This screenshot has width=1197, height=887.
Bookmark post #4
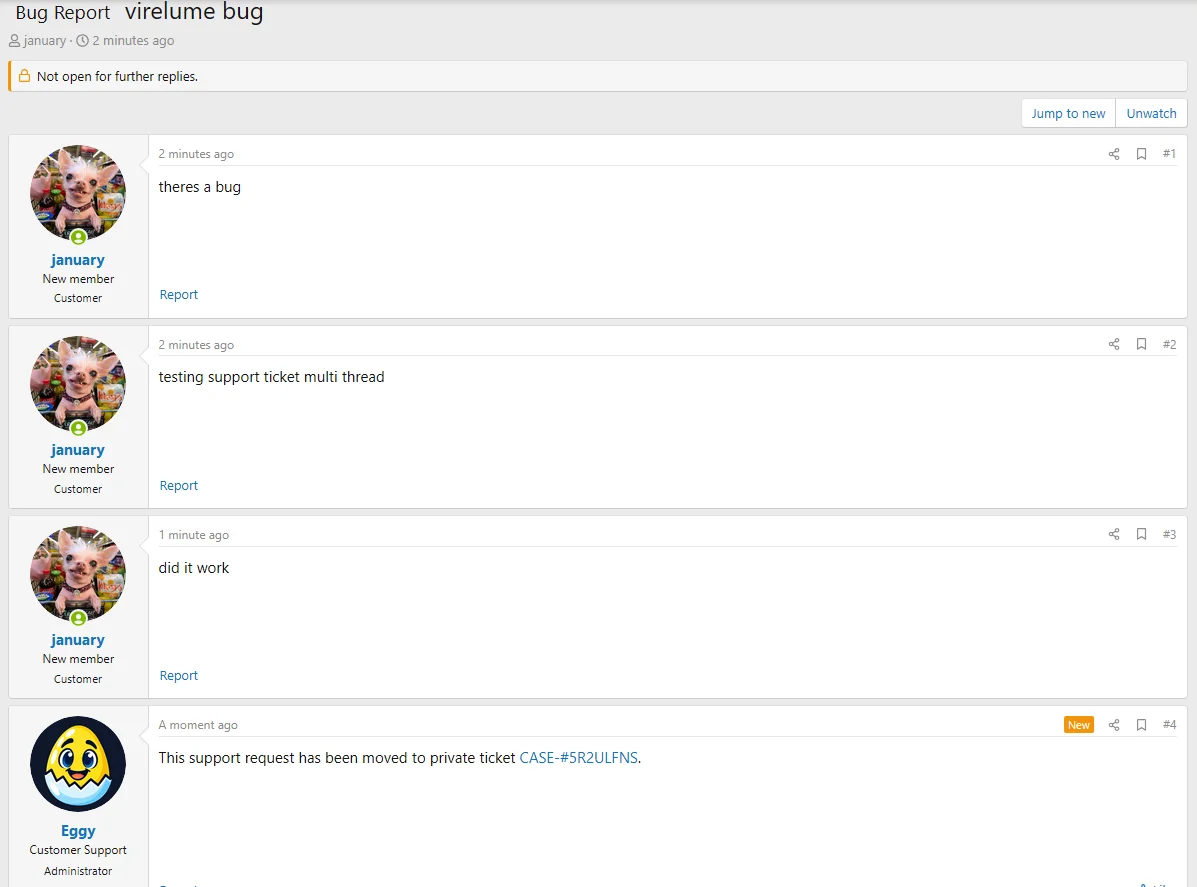1141,725
